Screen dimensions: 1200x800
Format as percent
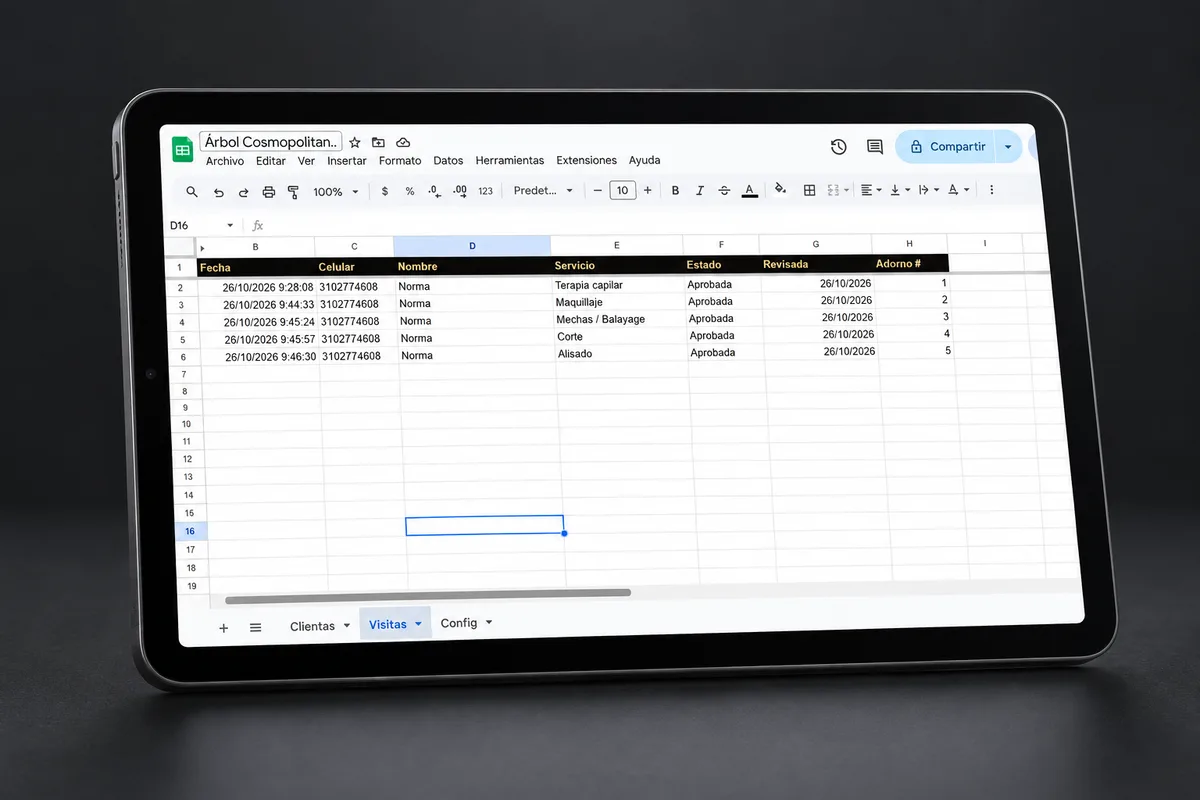[x=410, y=191]
